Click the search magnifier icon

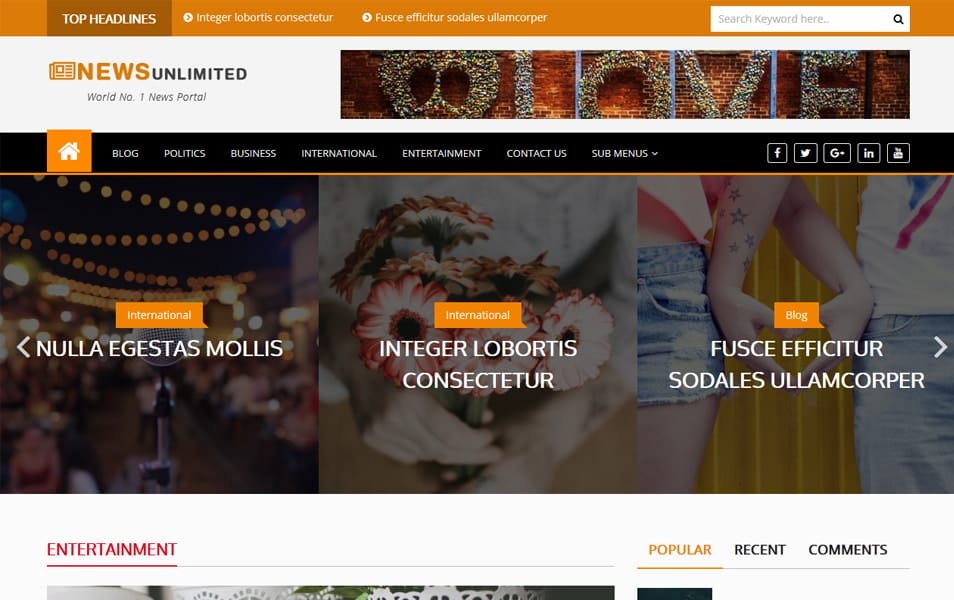pos(898,19)
